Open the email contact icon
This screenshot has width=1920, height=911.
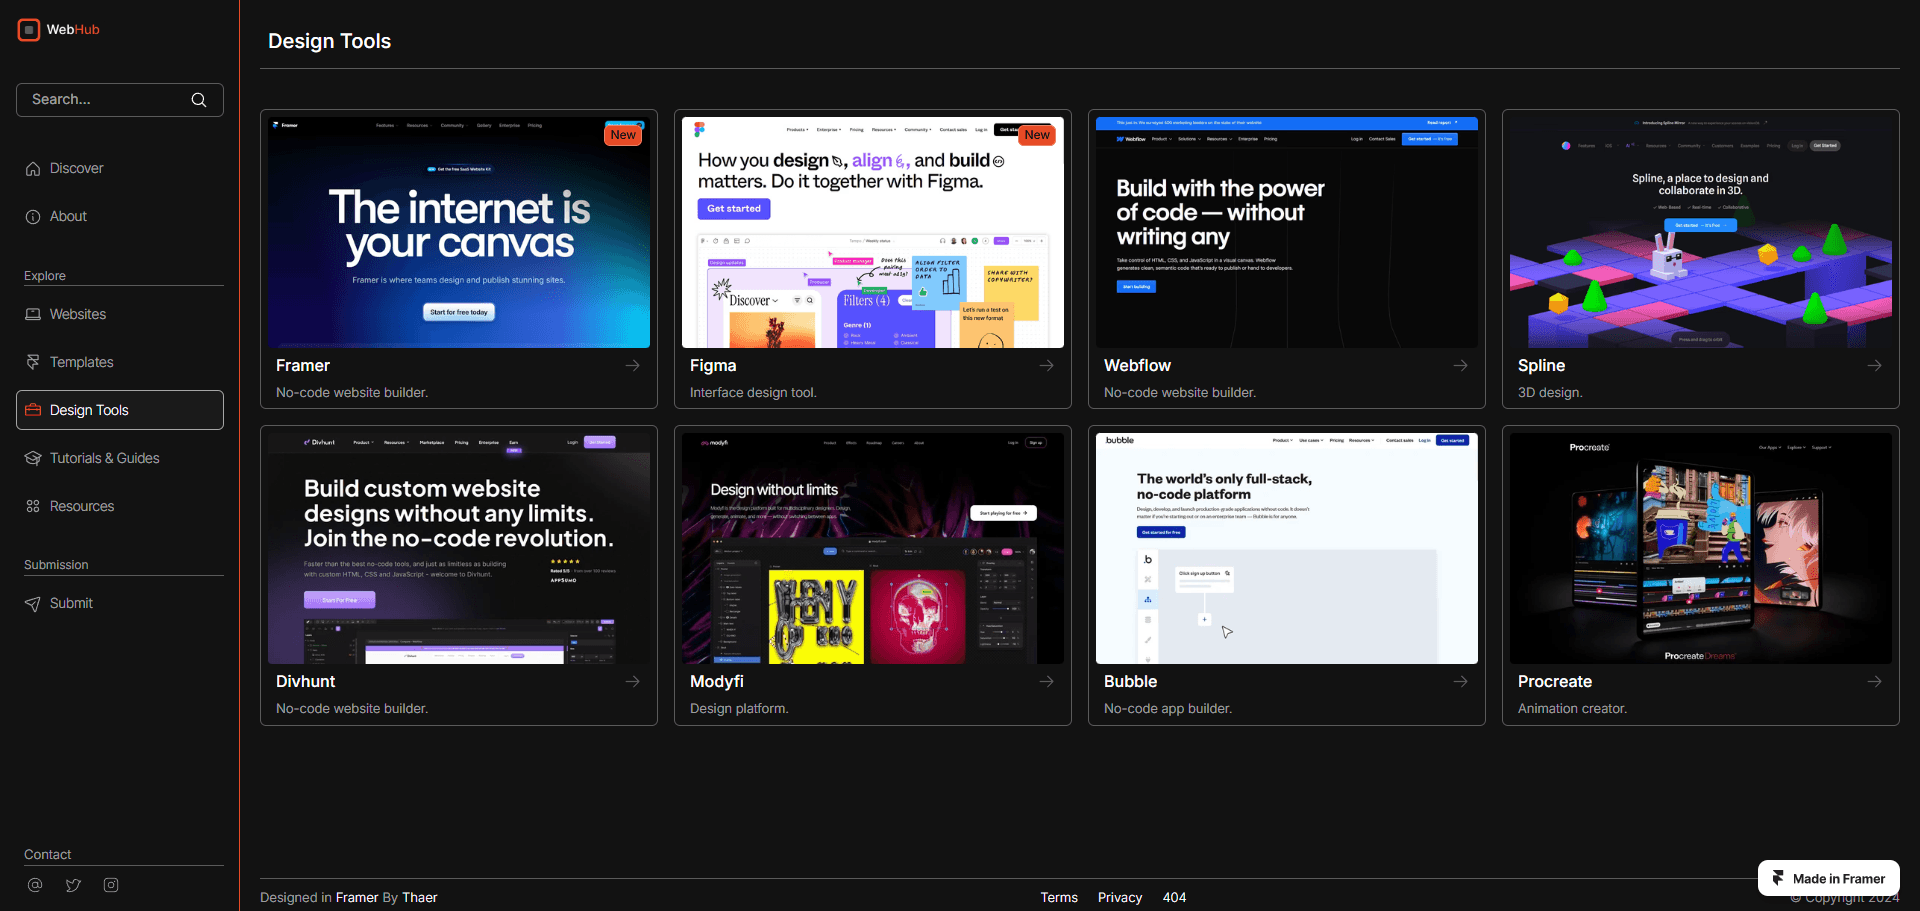(35, 885)
